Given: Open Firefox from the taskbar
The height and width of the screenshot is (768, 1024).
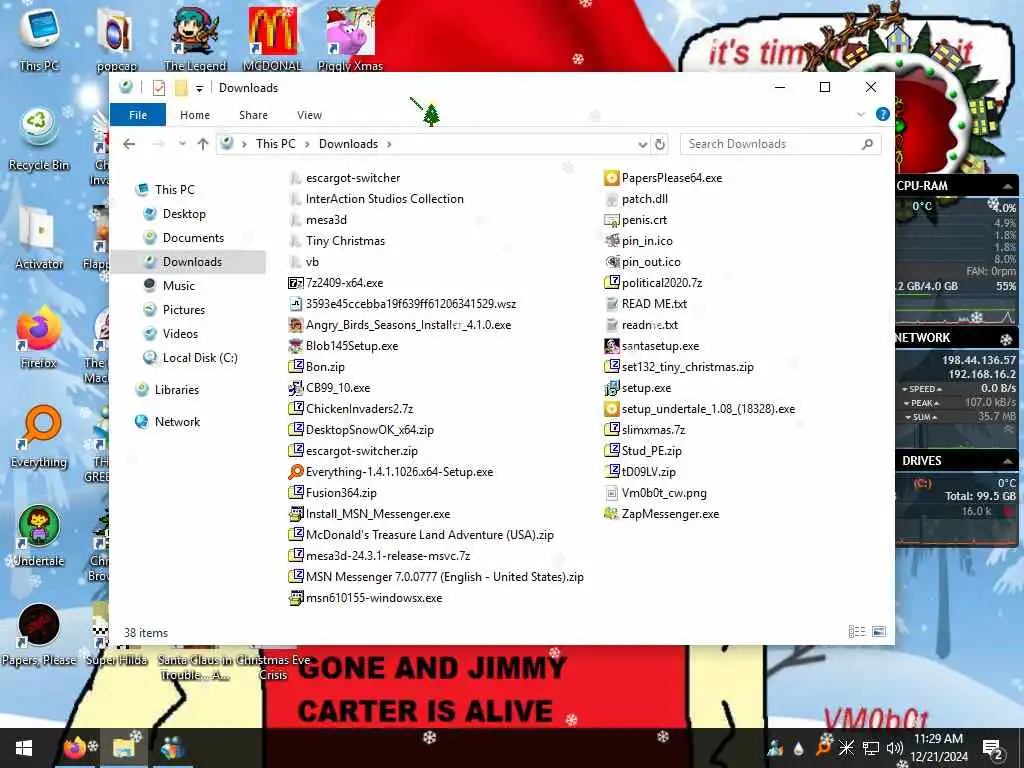Looking at the screenshot, I should coord(74,748).
